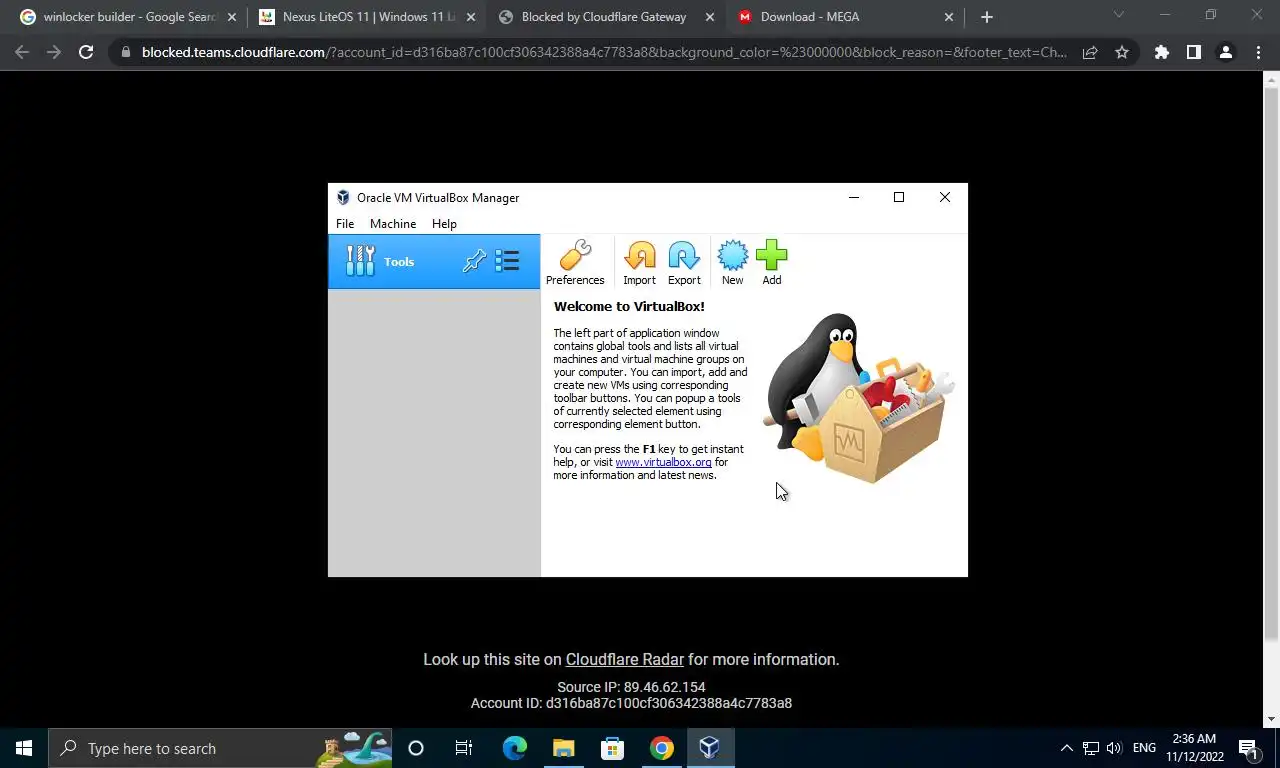This screenshot has width=1280, height=768.
Task: Click the site lock icon
Action: (125, 52)
